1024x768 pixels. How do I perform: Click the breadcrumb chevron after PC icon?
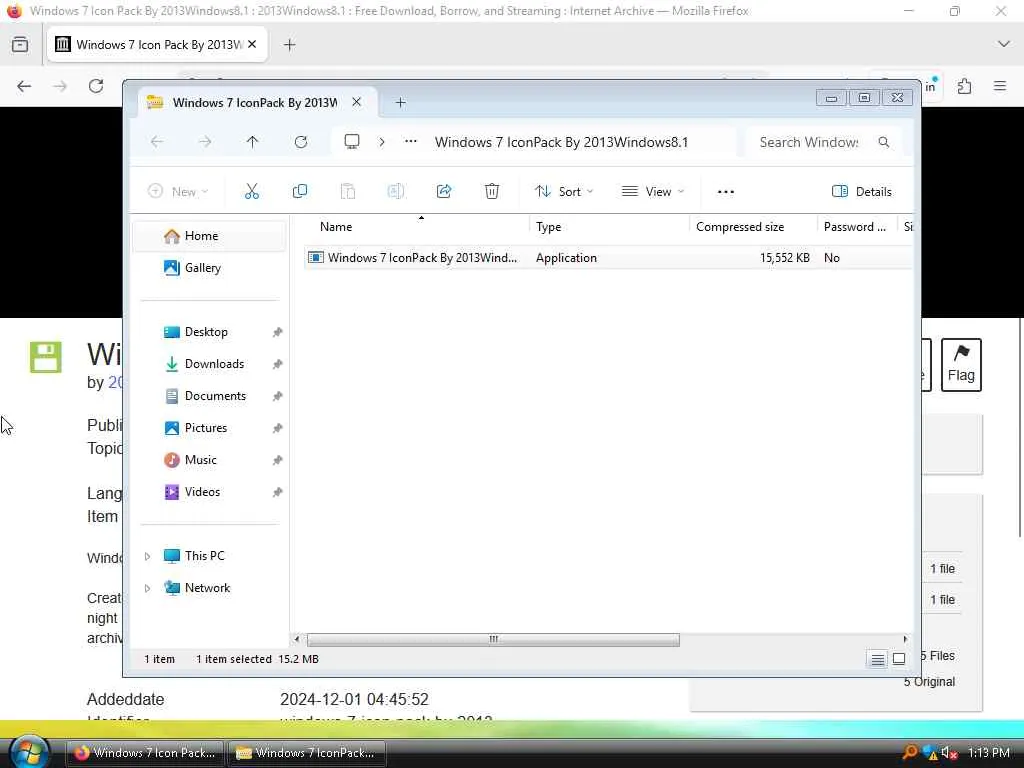click(382, 142)
